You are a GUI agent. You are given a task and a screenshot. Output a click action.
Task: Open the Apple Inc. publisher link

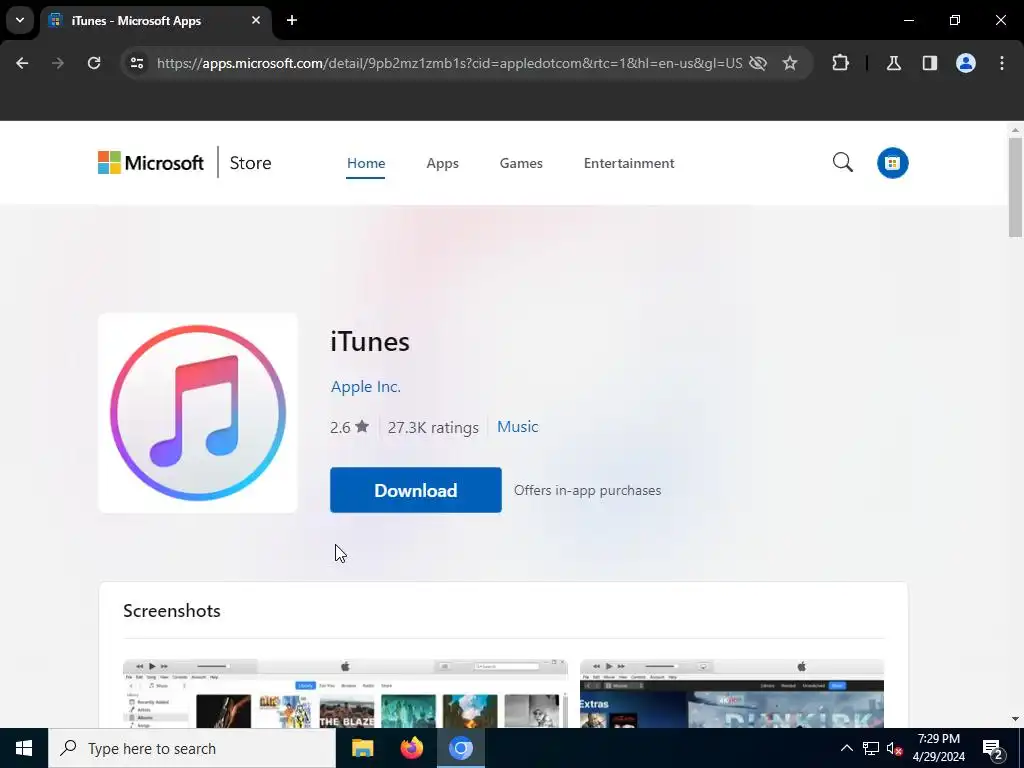[x=366, y=387]
